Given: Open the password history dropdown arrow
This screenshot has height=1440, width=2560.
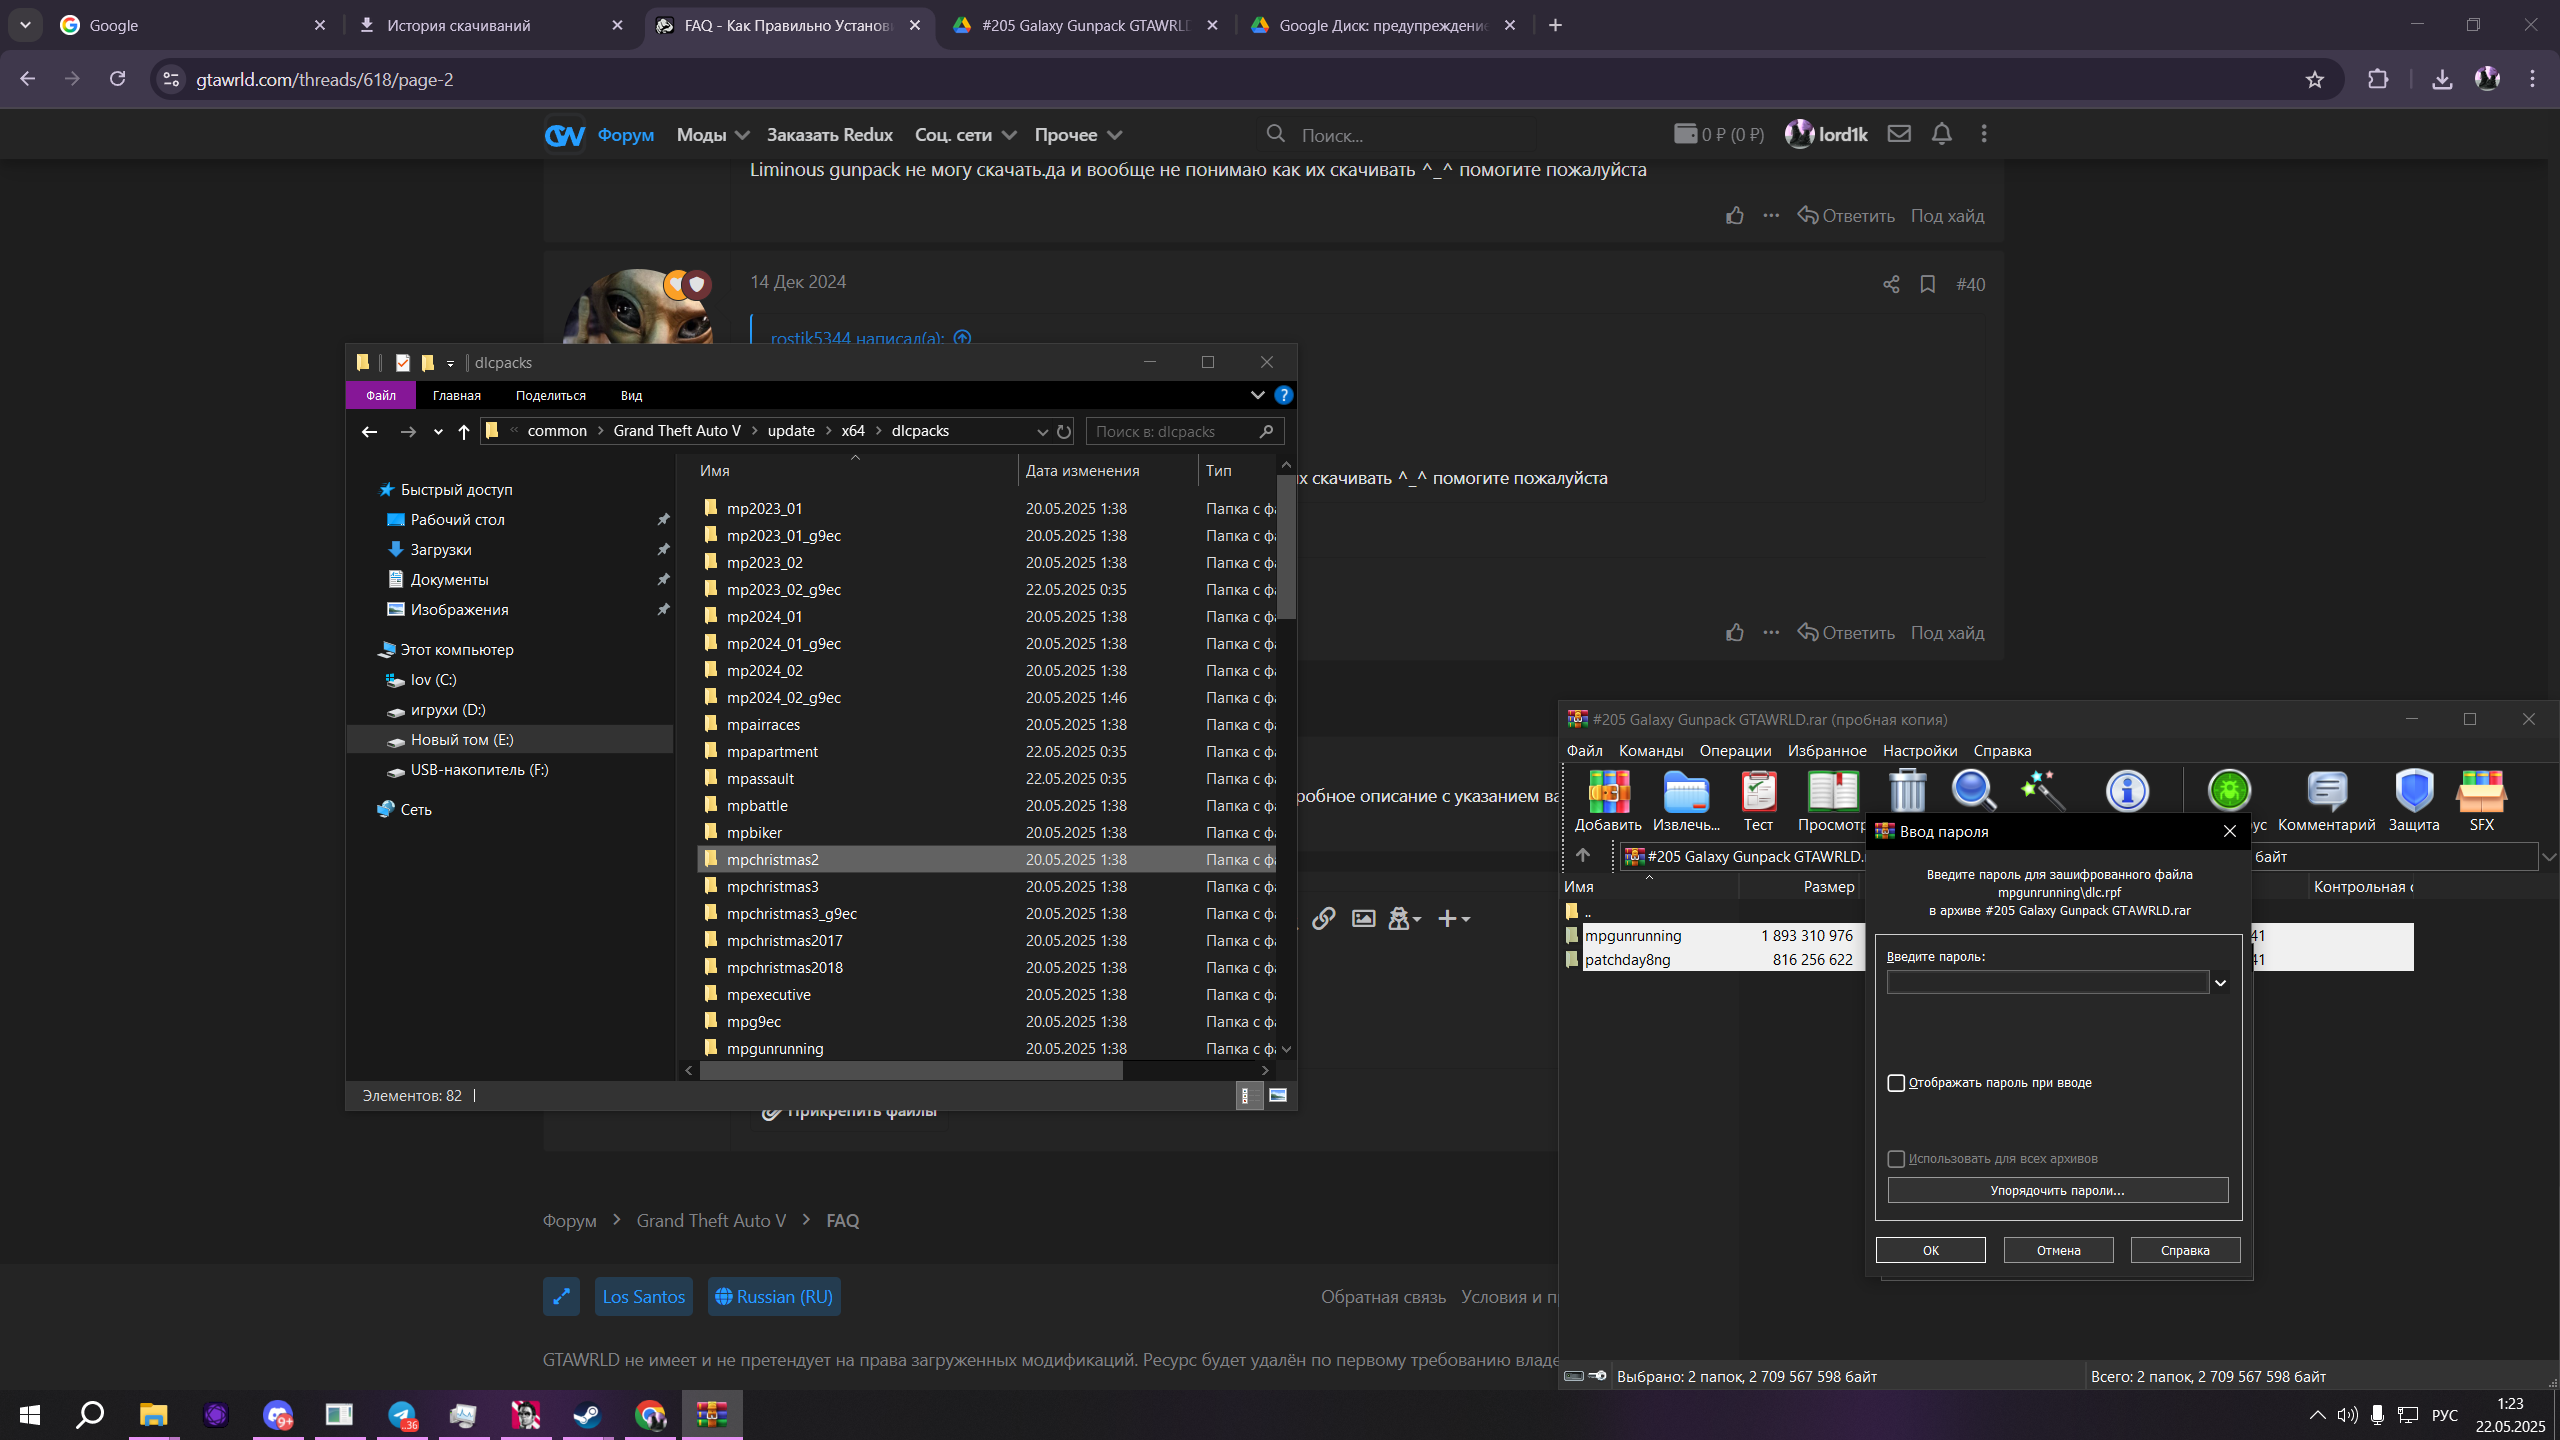Looking at the screenshot, I should pos(2220,983).
